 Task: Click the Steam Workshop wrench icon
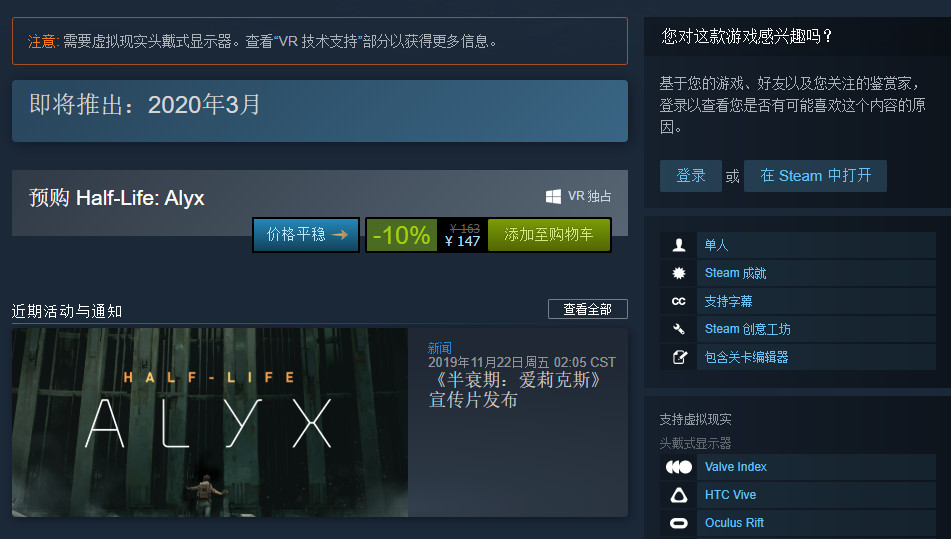click(679, 329)
